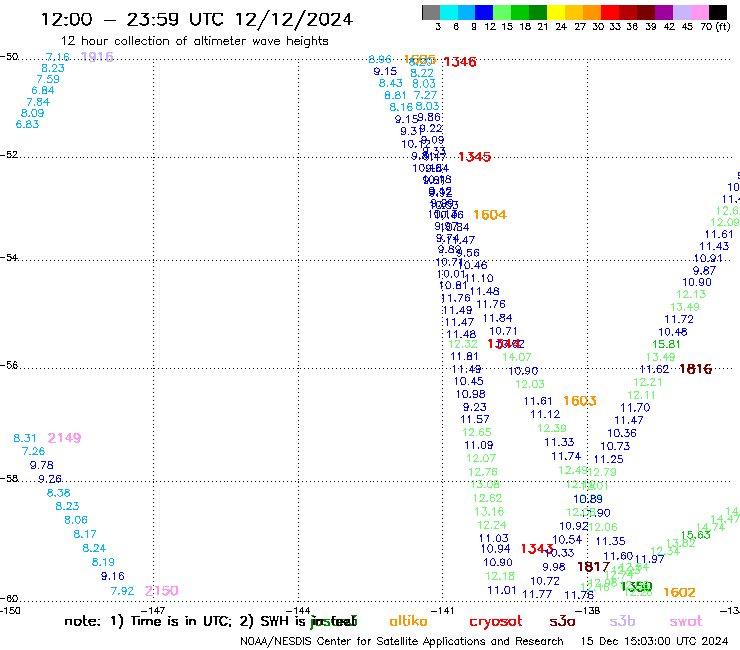Click the 'swot' satellite legend label
The image size is (740, 650).
click(685, 622)
